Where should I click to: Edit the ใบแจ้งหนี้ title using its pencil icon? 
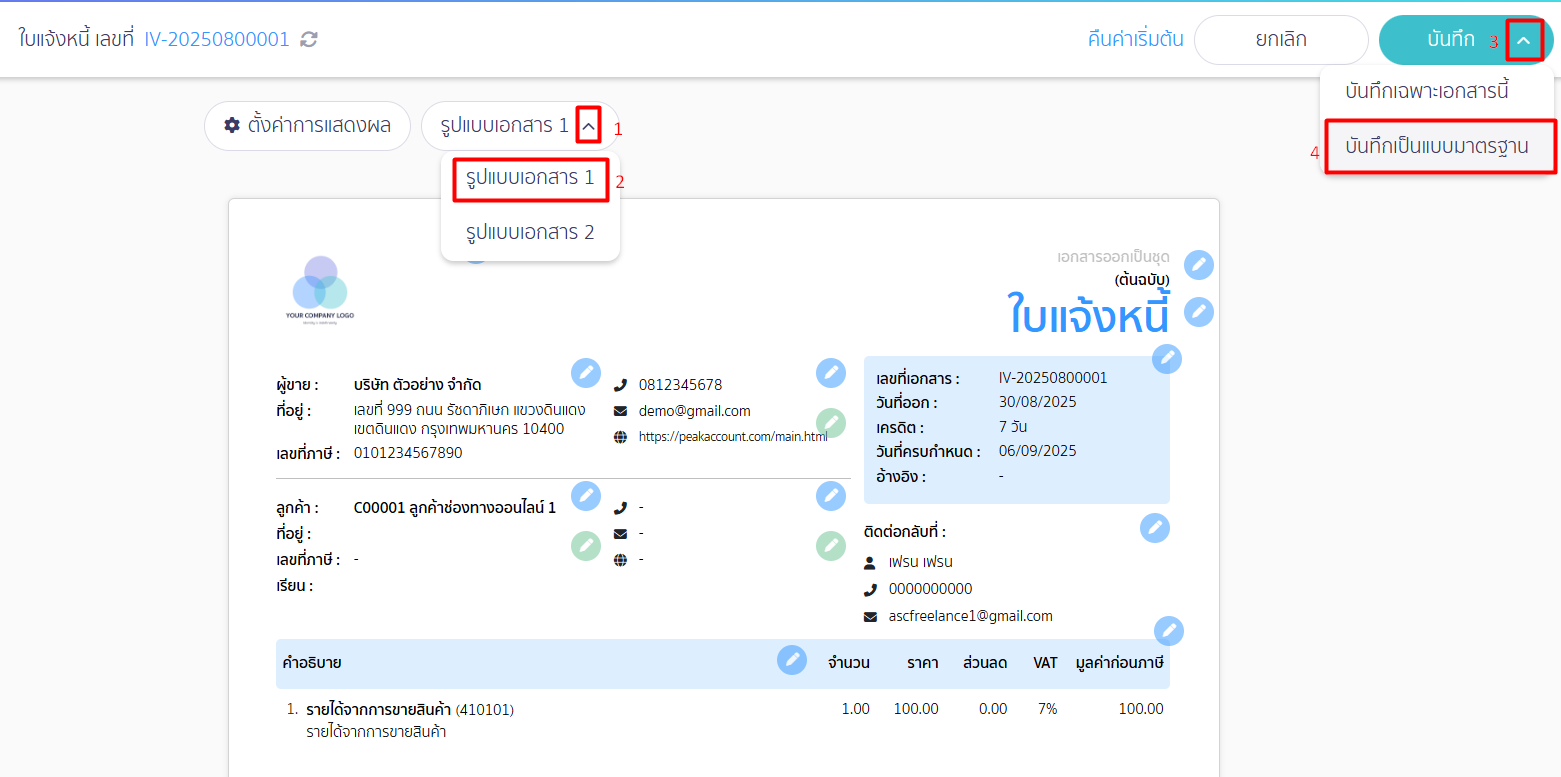point(1199,312)
